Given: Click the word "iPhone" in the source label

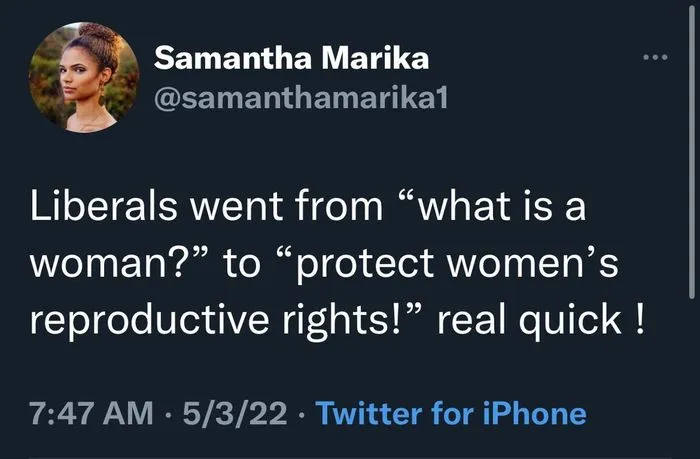Looking at the screenshot, I should point(540,413).
